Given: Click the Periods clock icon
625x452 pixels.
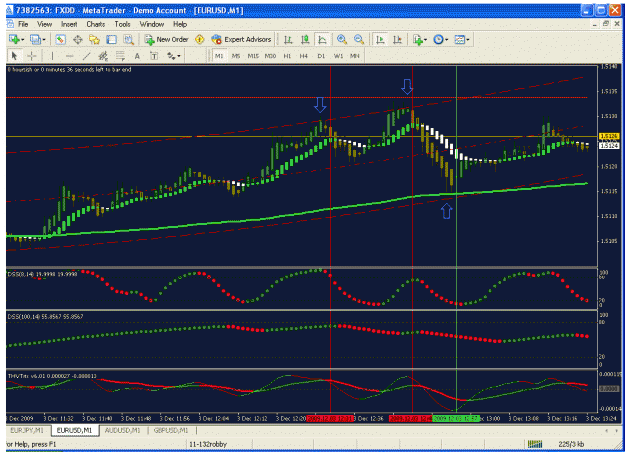Looking at the screenshot, I should tap(438, 39).
